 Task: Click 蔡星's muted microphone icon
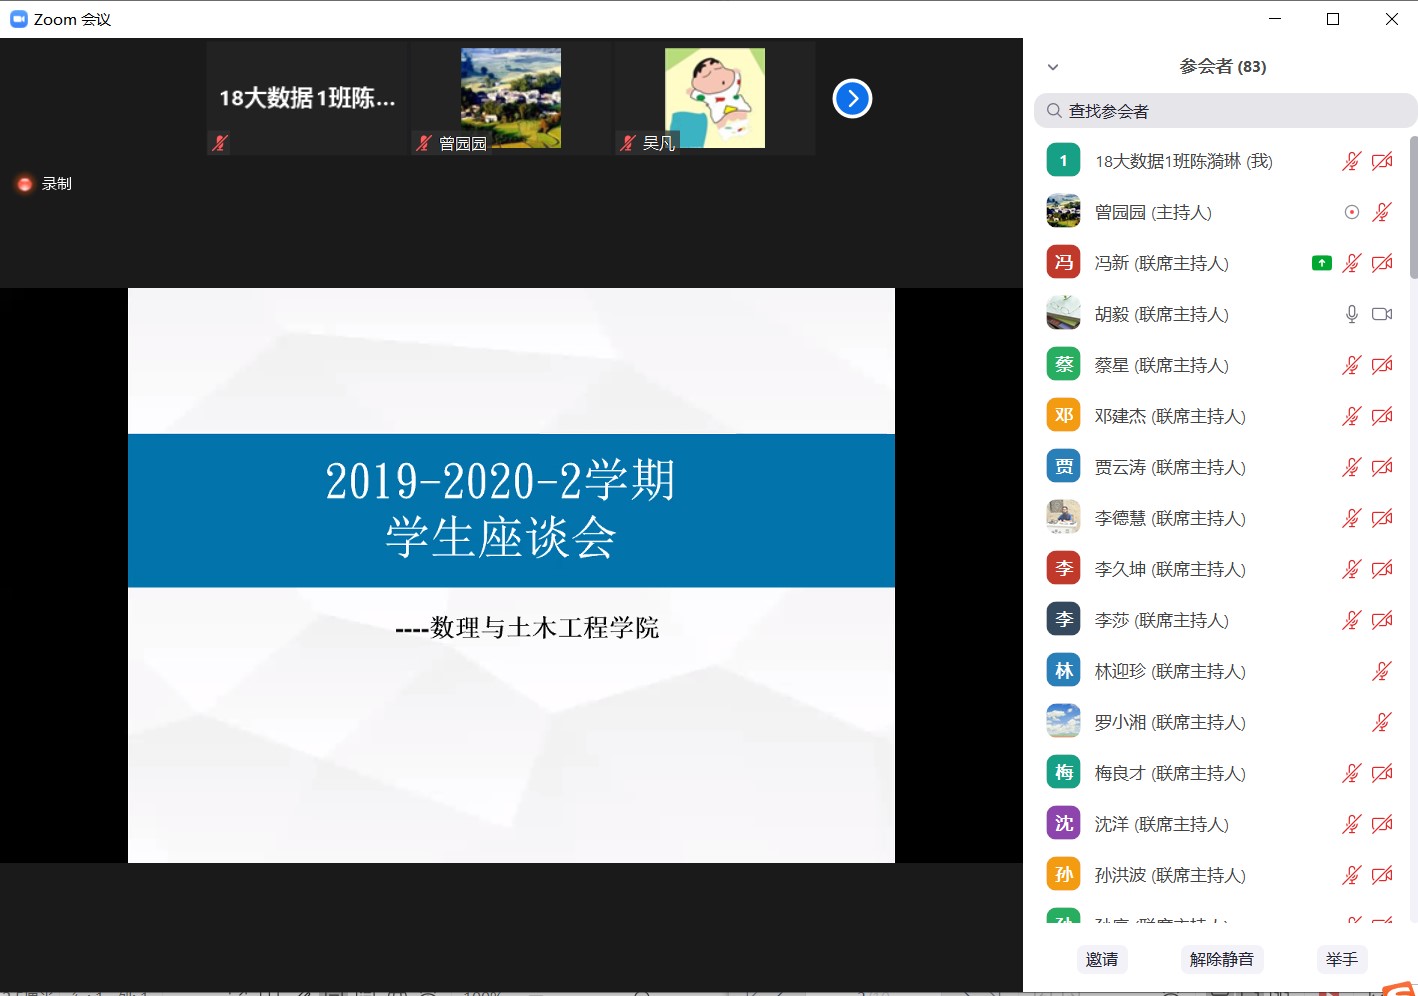click(1351, 365)
